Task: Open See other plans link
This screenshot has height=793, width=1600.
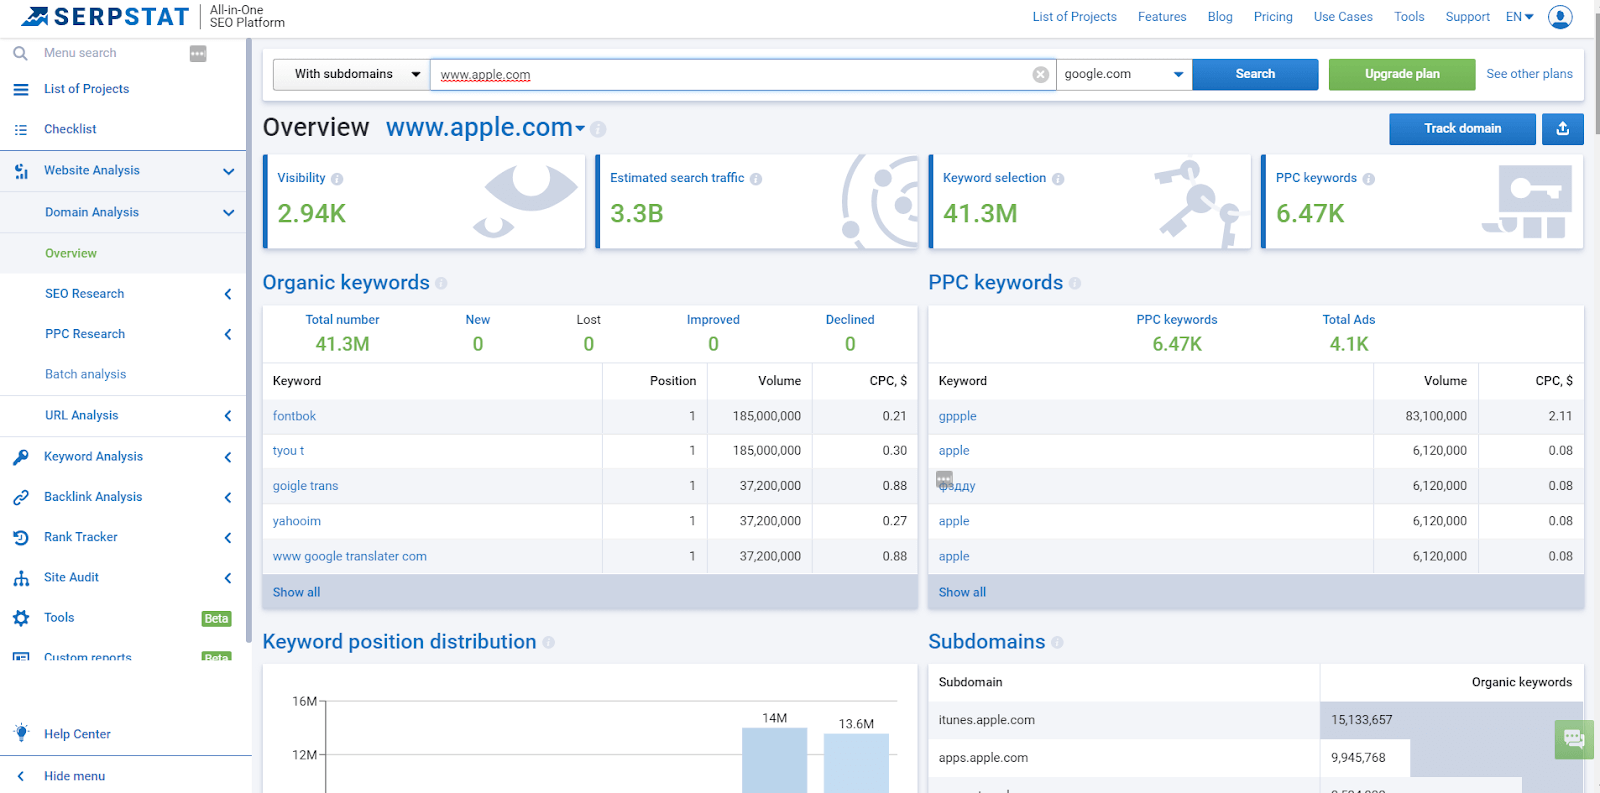Action: click(1529, 74)
